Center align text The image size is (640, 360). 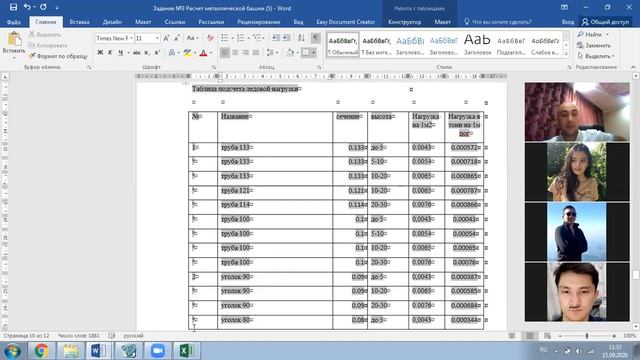[x=235, y=53]
